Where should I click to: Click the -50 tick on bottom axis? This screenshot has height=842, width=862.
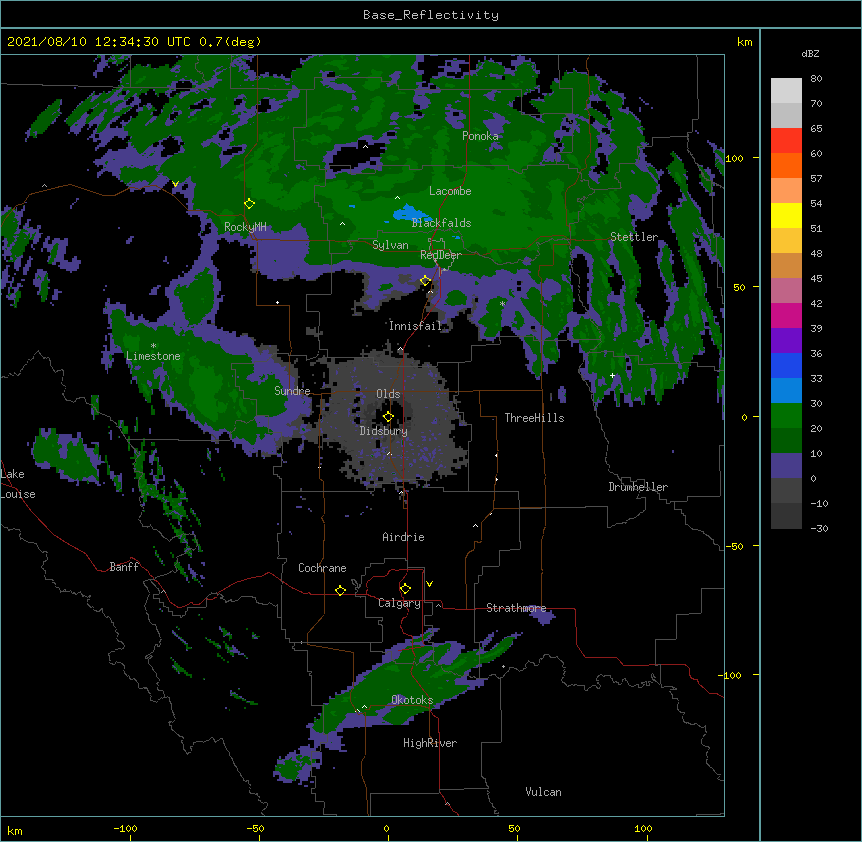(255, 828)
